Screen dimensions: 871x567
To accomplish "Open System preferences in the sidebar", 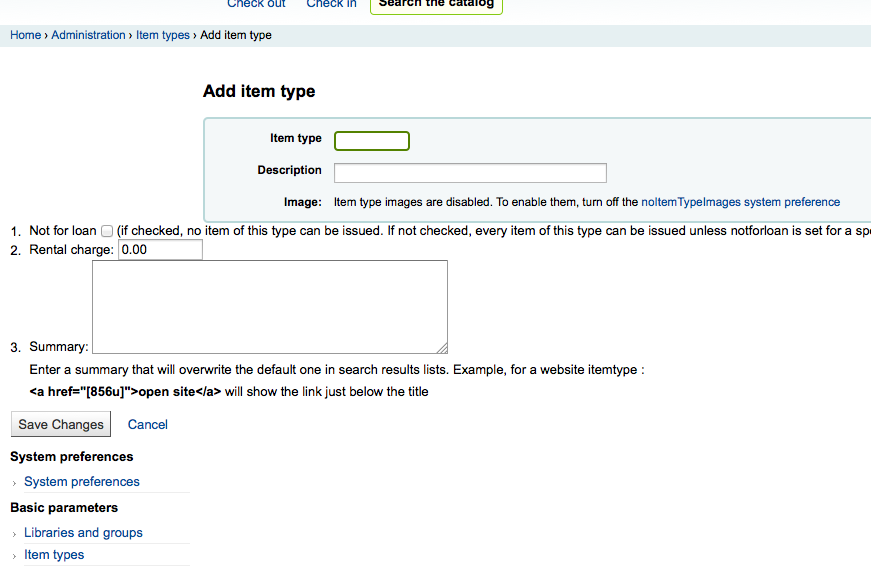I will point(82,482).
